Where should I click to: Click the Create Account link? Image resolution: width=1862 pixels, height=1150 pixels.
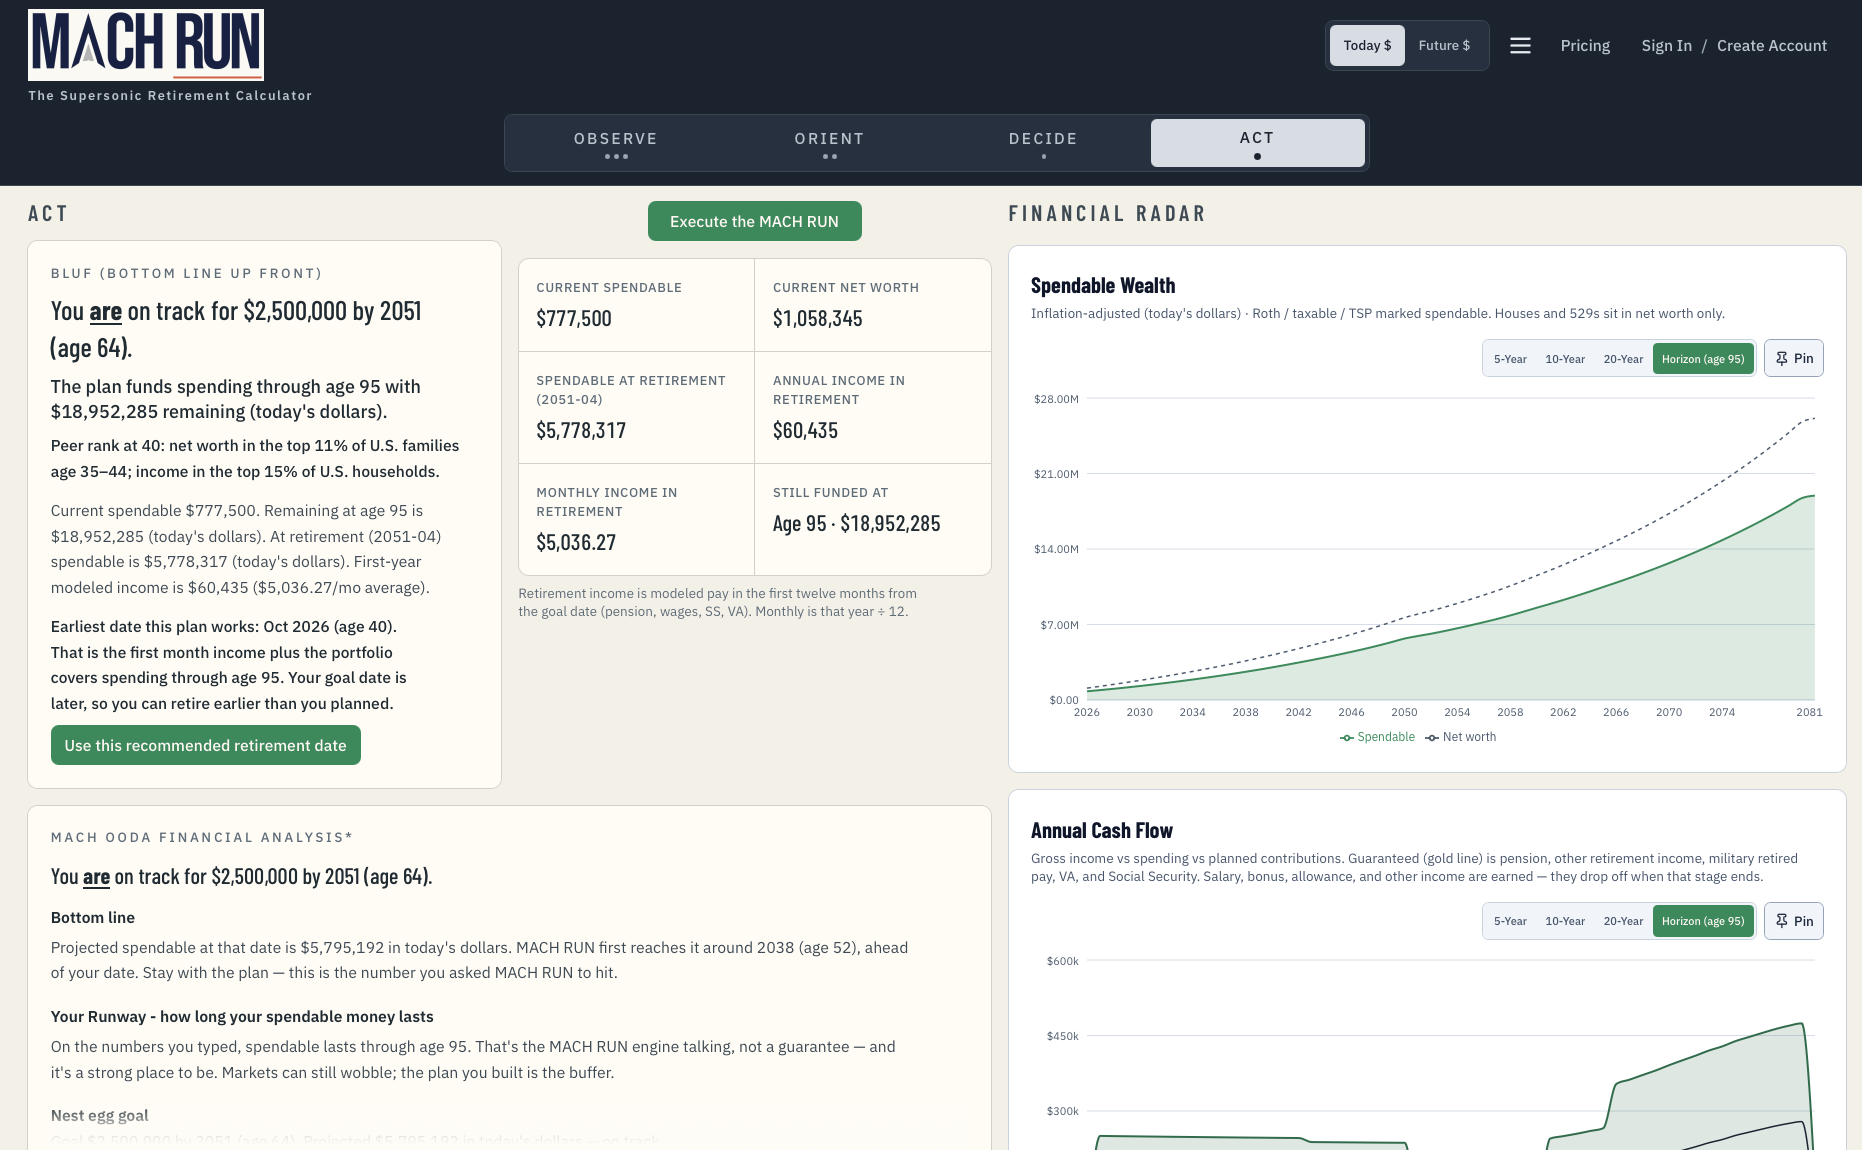pos(1771,46)
